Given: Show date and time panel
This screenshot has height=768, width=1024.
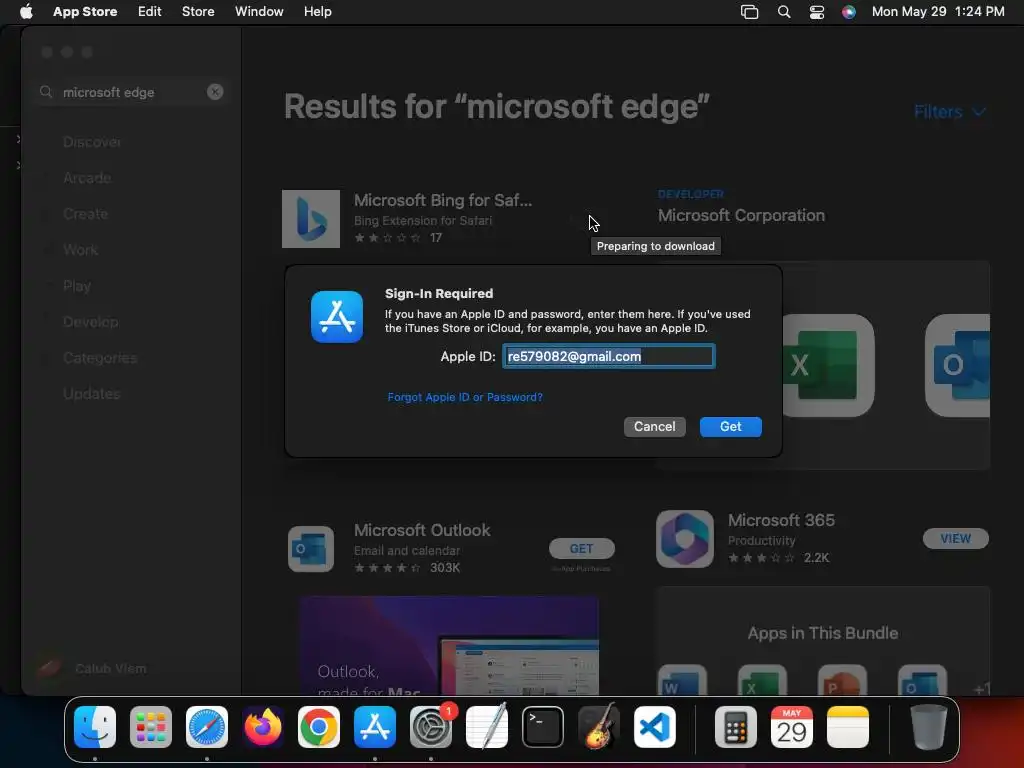Looking at the screenshot, I should tap(938, 12).
